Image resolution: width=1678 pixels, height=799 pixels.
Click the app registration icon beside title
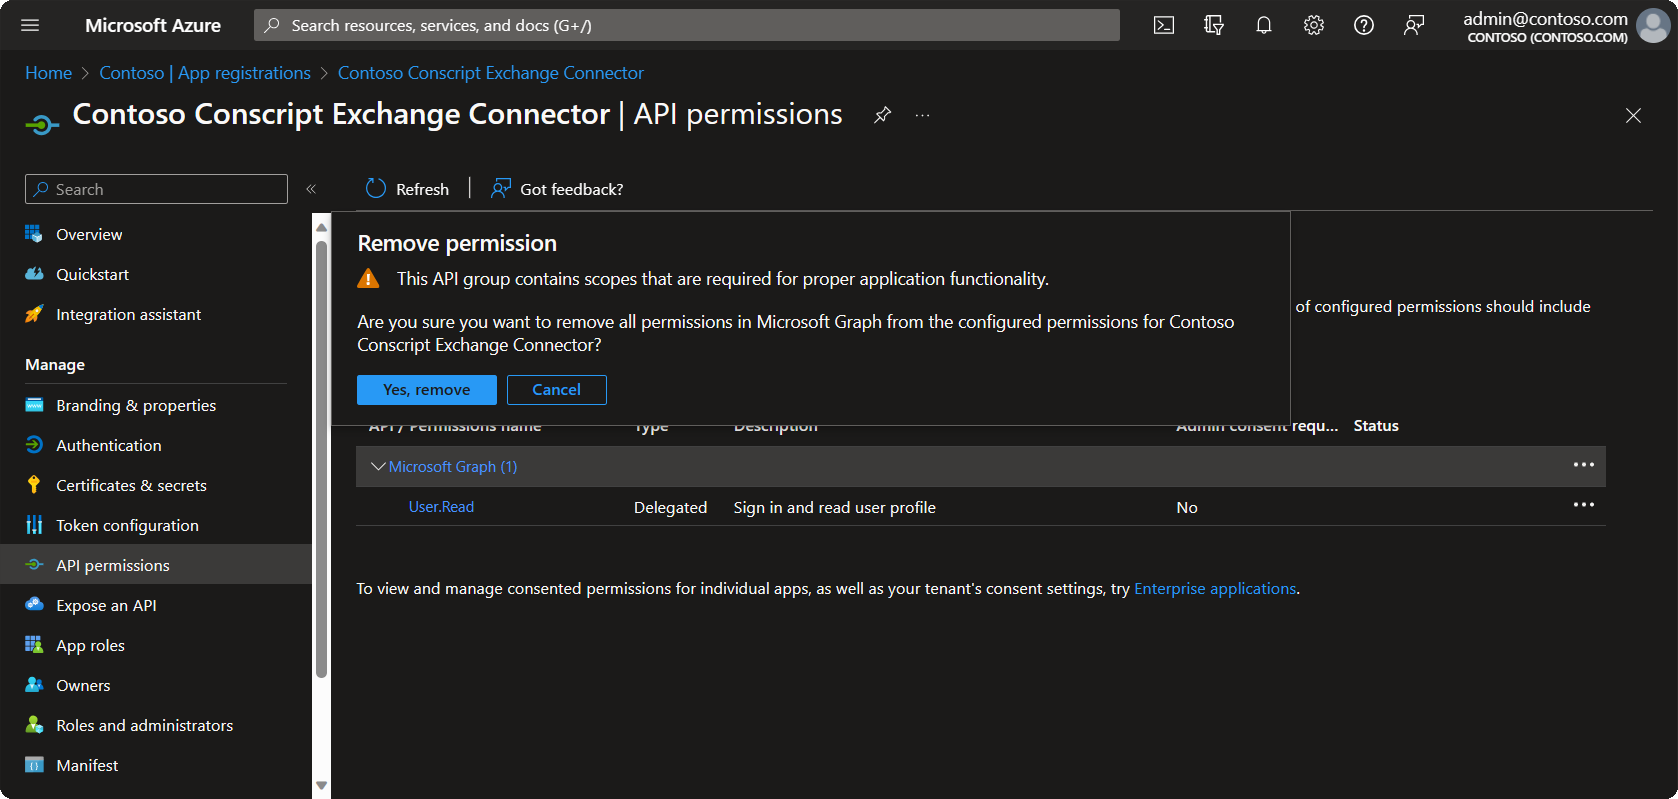point(42,125)
